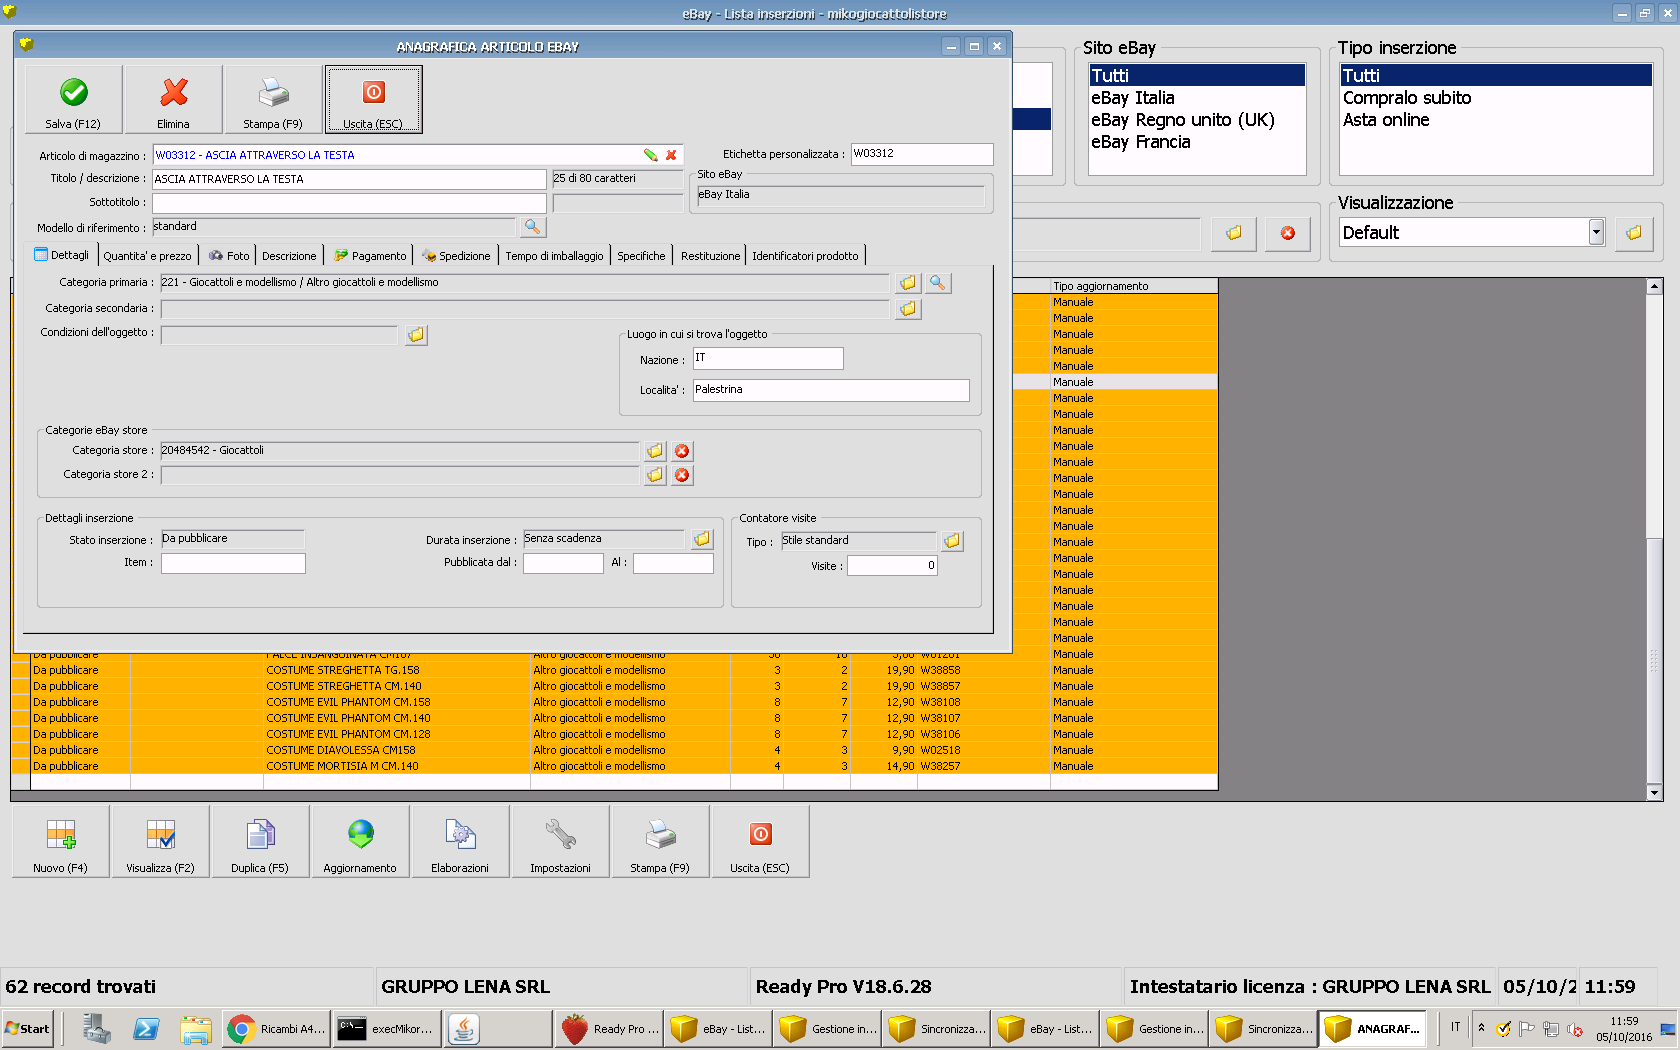Select Compralo subito listing type
Image resolution: width=1680 pixels, height=1050 pixels.
coord(1495,98)
